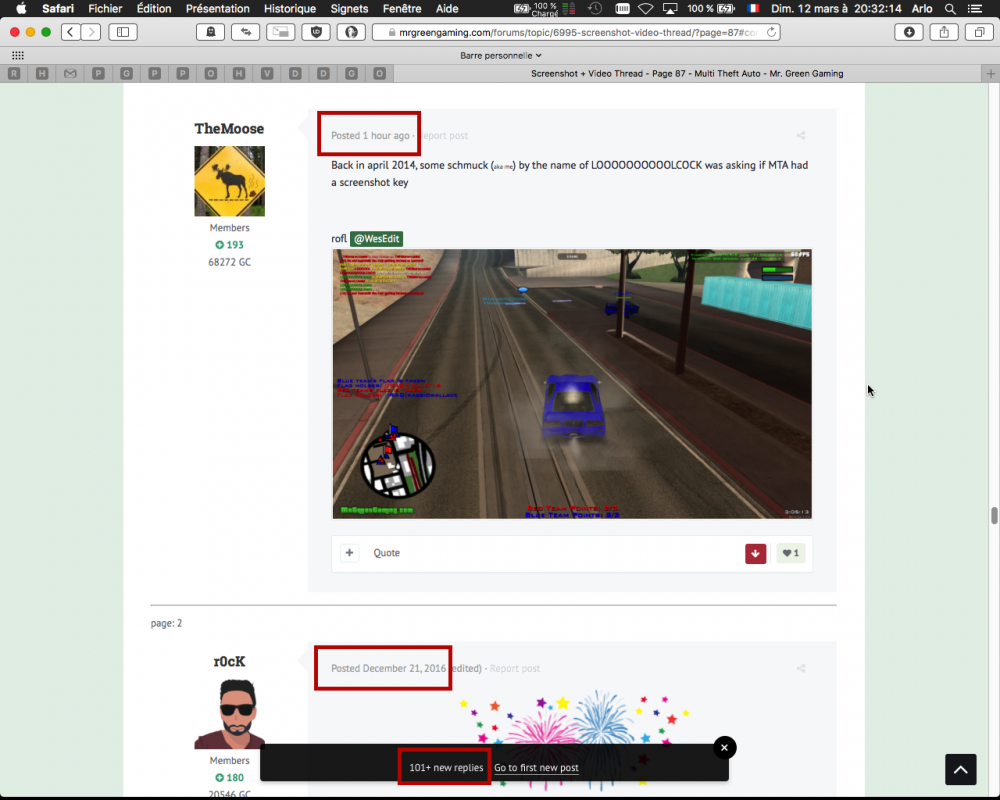
Task: Open the Présentation menu in menu bar
Action: point(217,9)
